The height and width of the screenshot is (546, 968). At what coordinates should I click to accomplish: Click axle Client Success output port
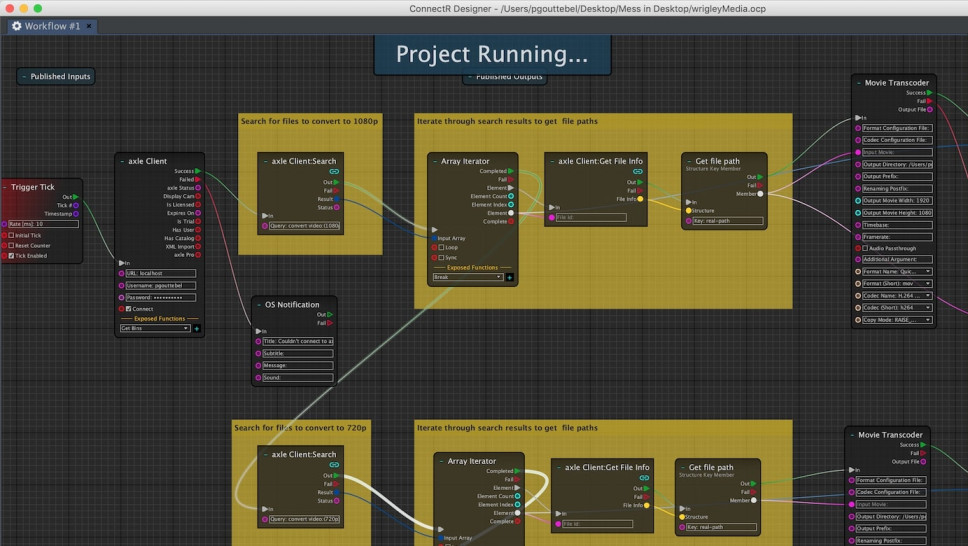[x=198, y=171]
